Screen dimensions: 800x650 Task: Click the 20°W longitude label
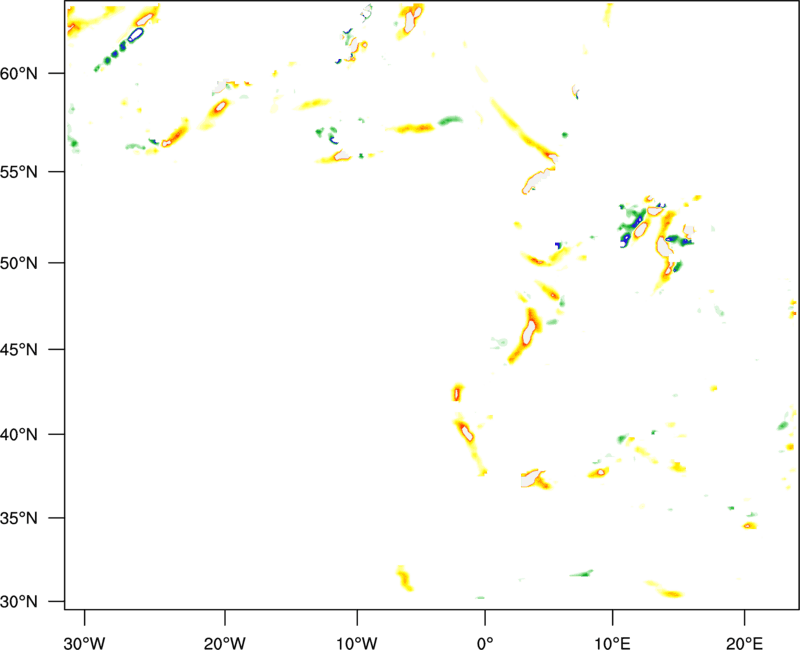tap(225, 643)
